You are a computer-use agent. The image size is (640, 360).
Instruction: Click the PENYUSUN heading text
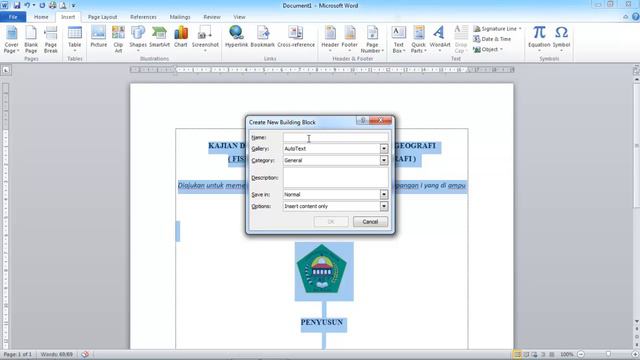[322, 322]
